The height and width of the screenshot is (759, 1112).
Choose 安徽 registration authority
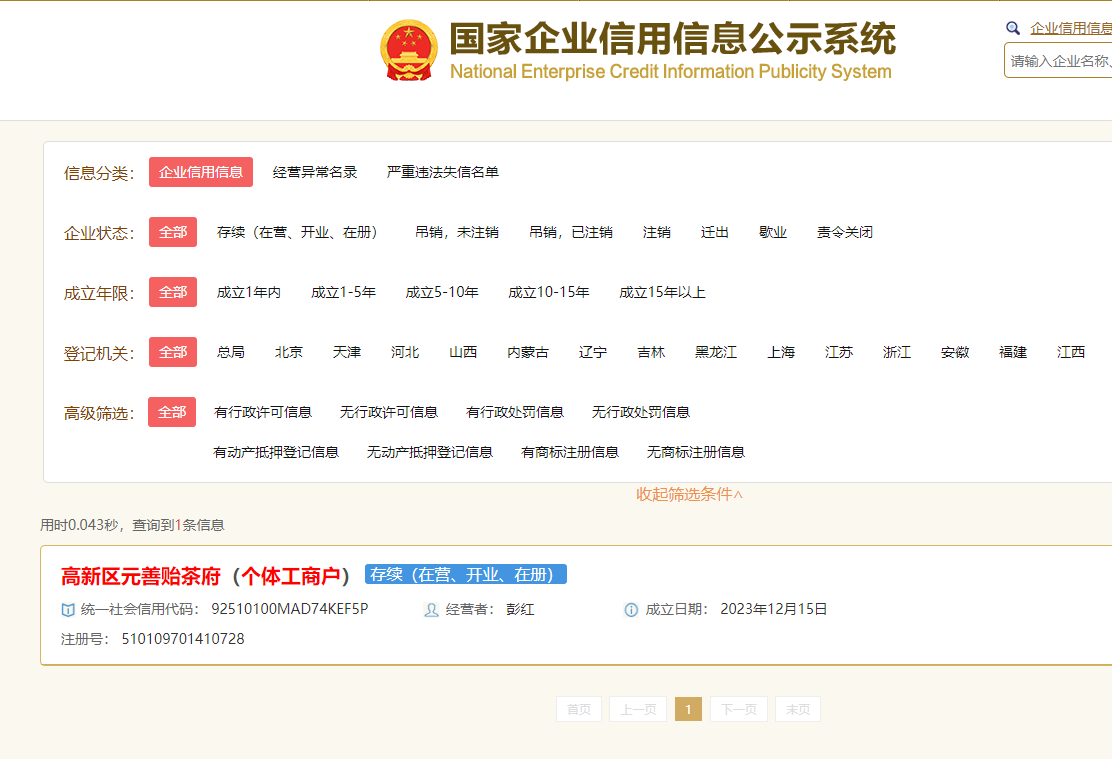pyautogui.click(x=955, y=352)
